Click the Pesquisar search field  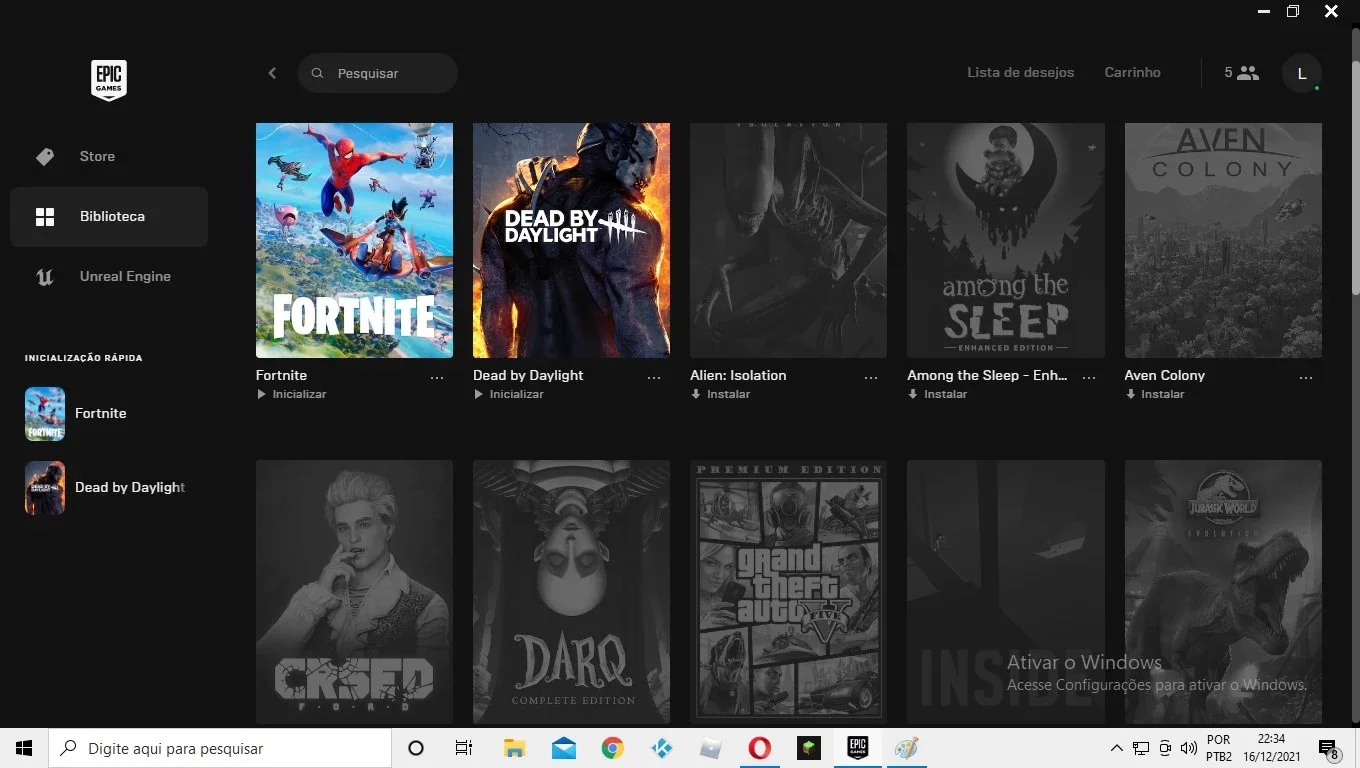pos(378,73)
